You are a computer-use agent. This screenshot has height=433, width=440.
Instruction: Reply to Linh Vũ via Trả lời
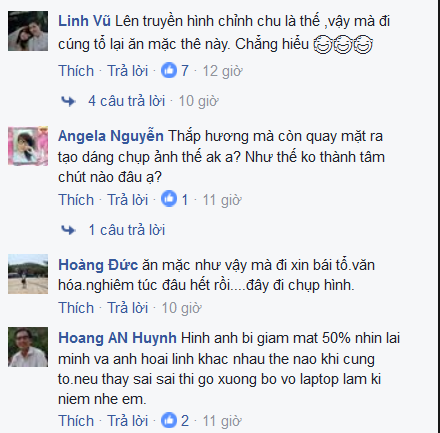point(128,71)
